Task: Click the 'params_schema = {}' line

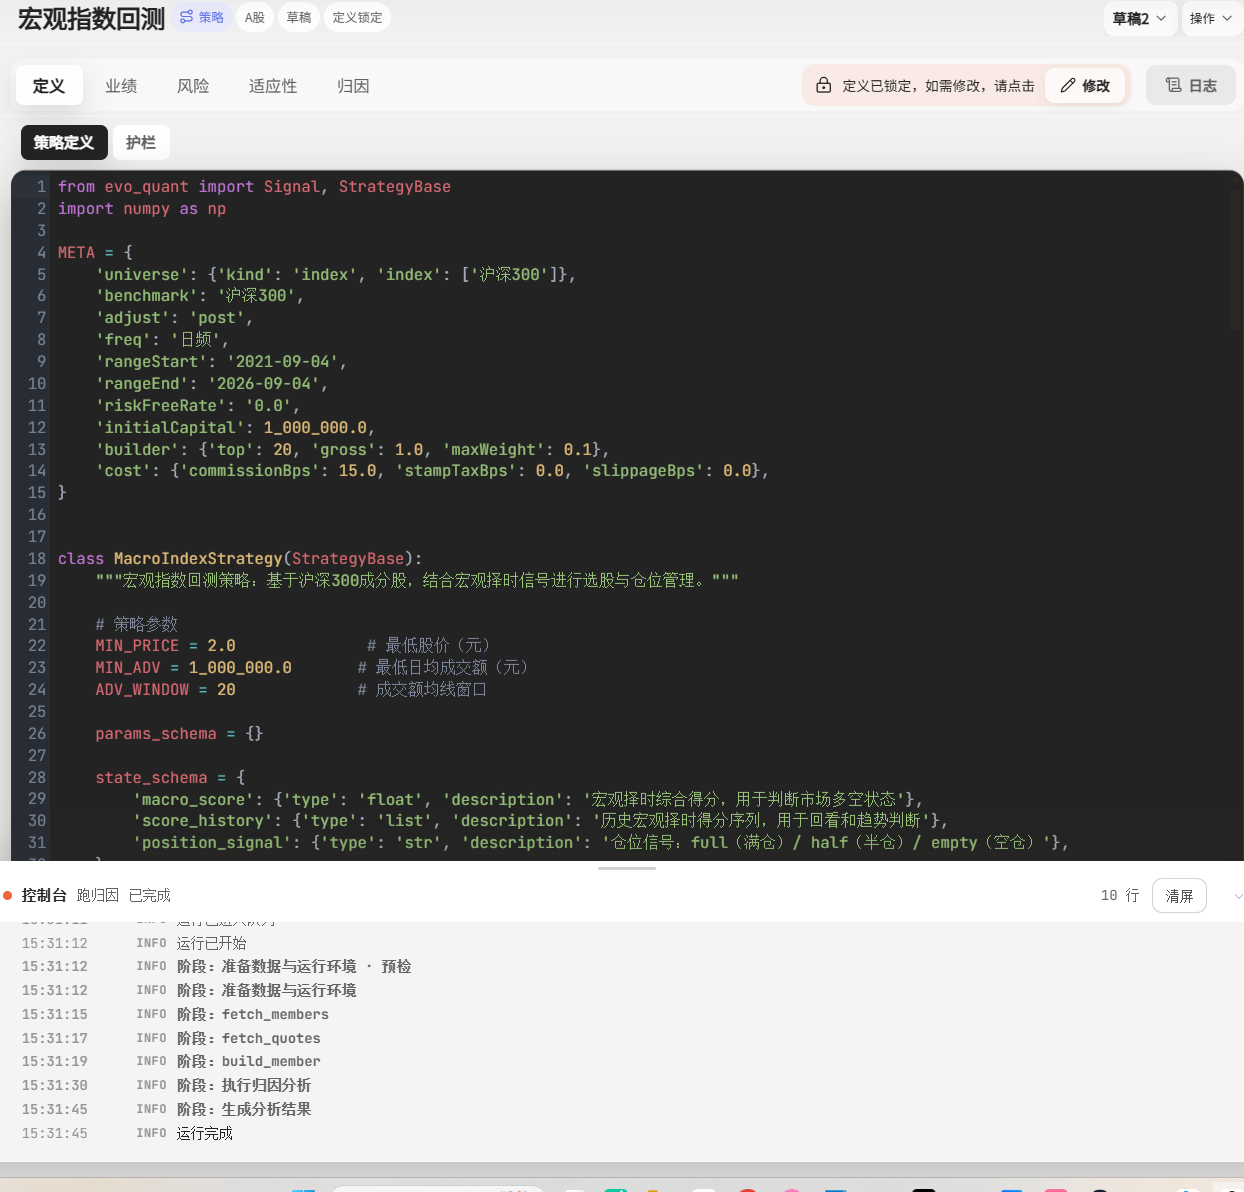Action: coord(179,733)
